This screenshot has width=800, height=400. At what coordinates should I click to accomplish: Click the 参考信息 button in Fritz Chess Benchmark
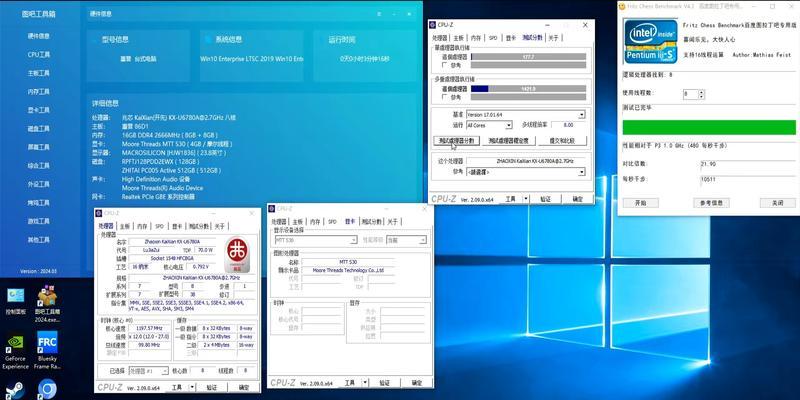click(711, 203)
